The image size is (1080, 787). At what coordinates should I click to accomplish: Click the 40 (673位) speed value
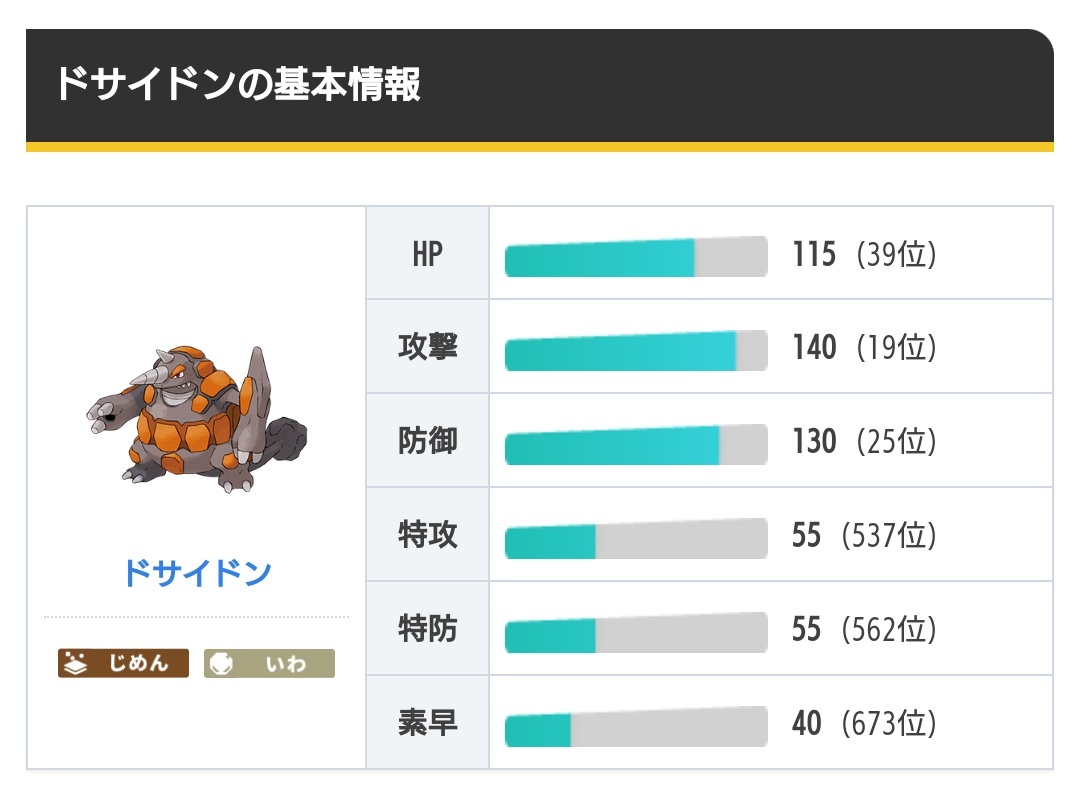pos(864,723)
